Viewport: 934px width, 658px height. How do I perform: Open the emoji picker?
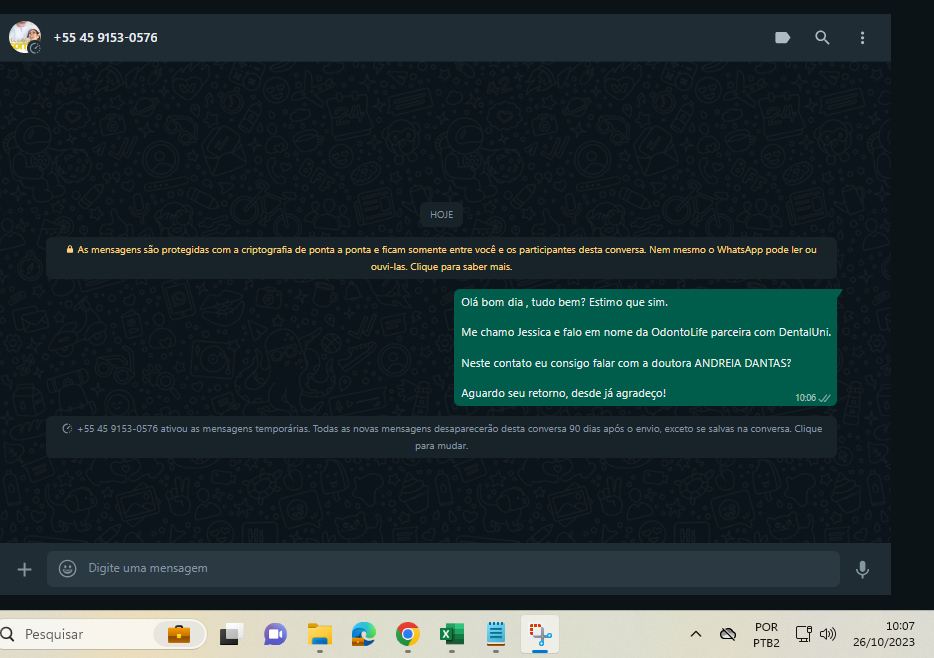pyautogui.click(x=67, y=569)
